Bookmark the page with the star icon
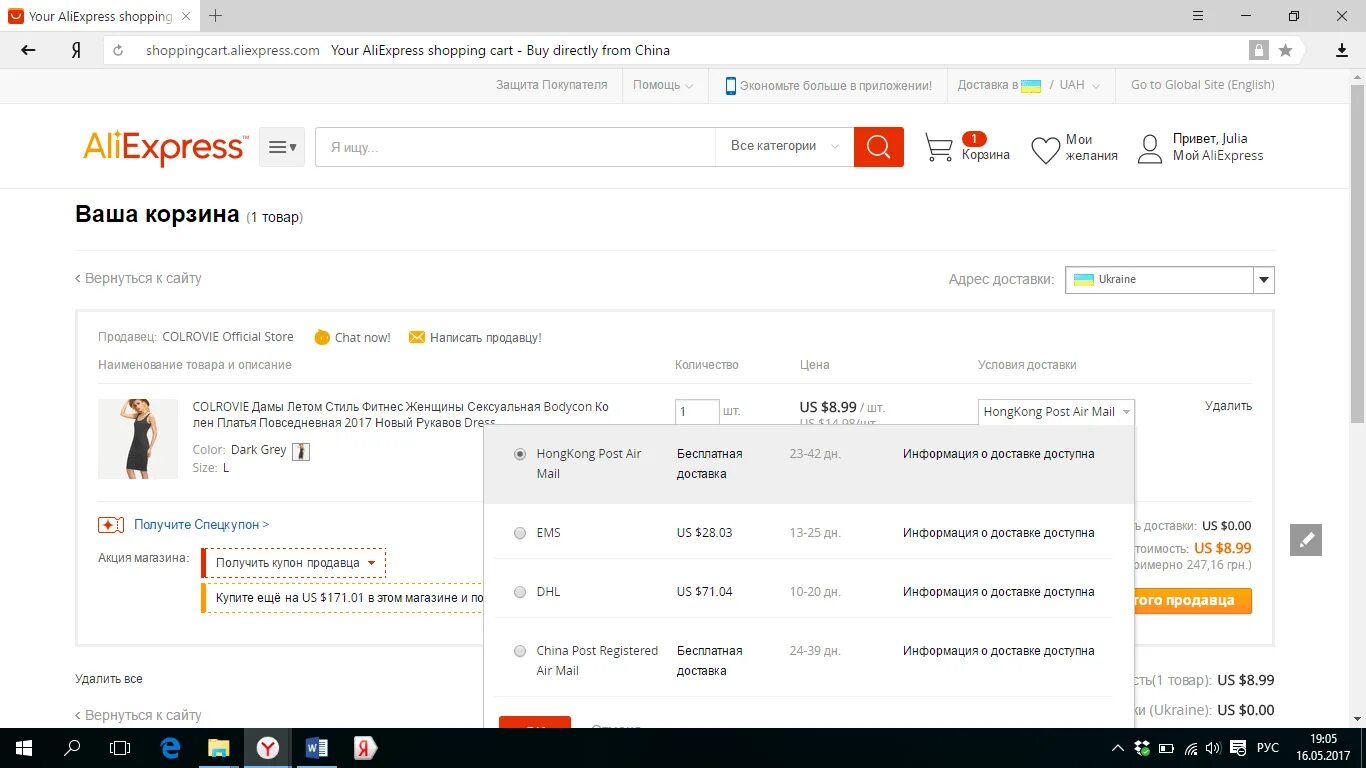This screenshot has height=768, width=1366. [x=1285, y=50]
